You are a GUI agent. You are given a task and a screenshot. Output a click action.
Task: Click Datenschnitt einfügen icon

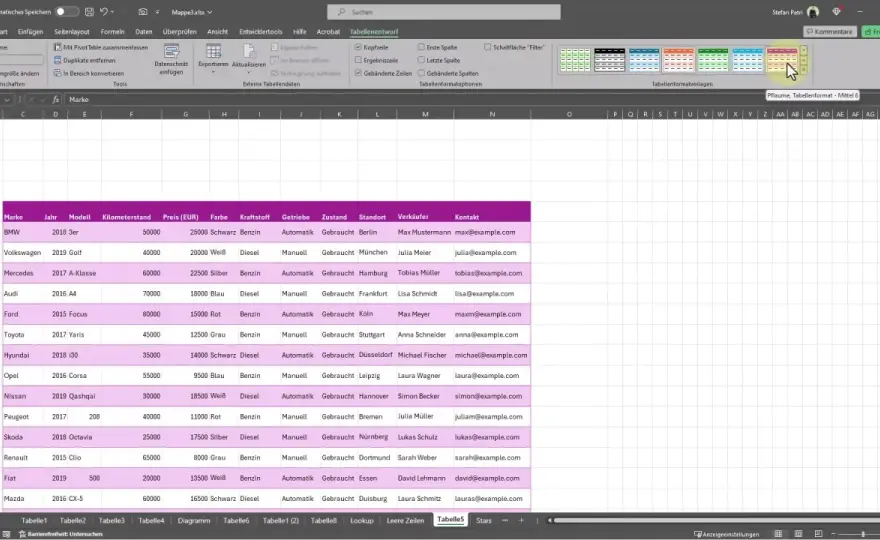tap(171, 52)
